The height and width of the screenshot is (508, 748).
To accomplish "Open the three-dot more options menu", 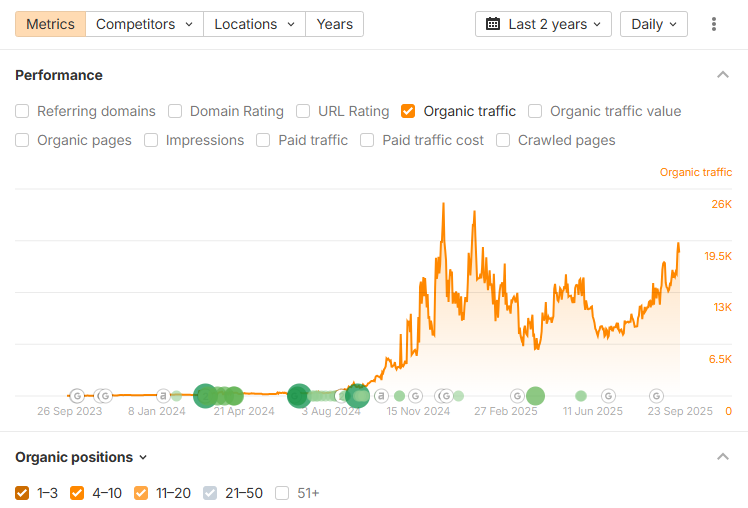I will click(x=713, y=24).
